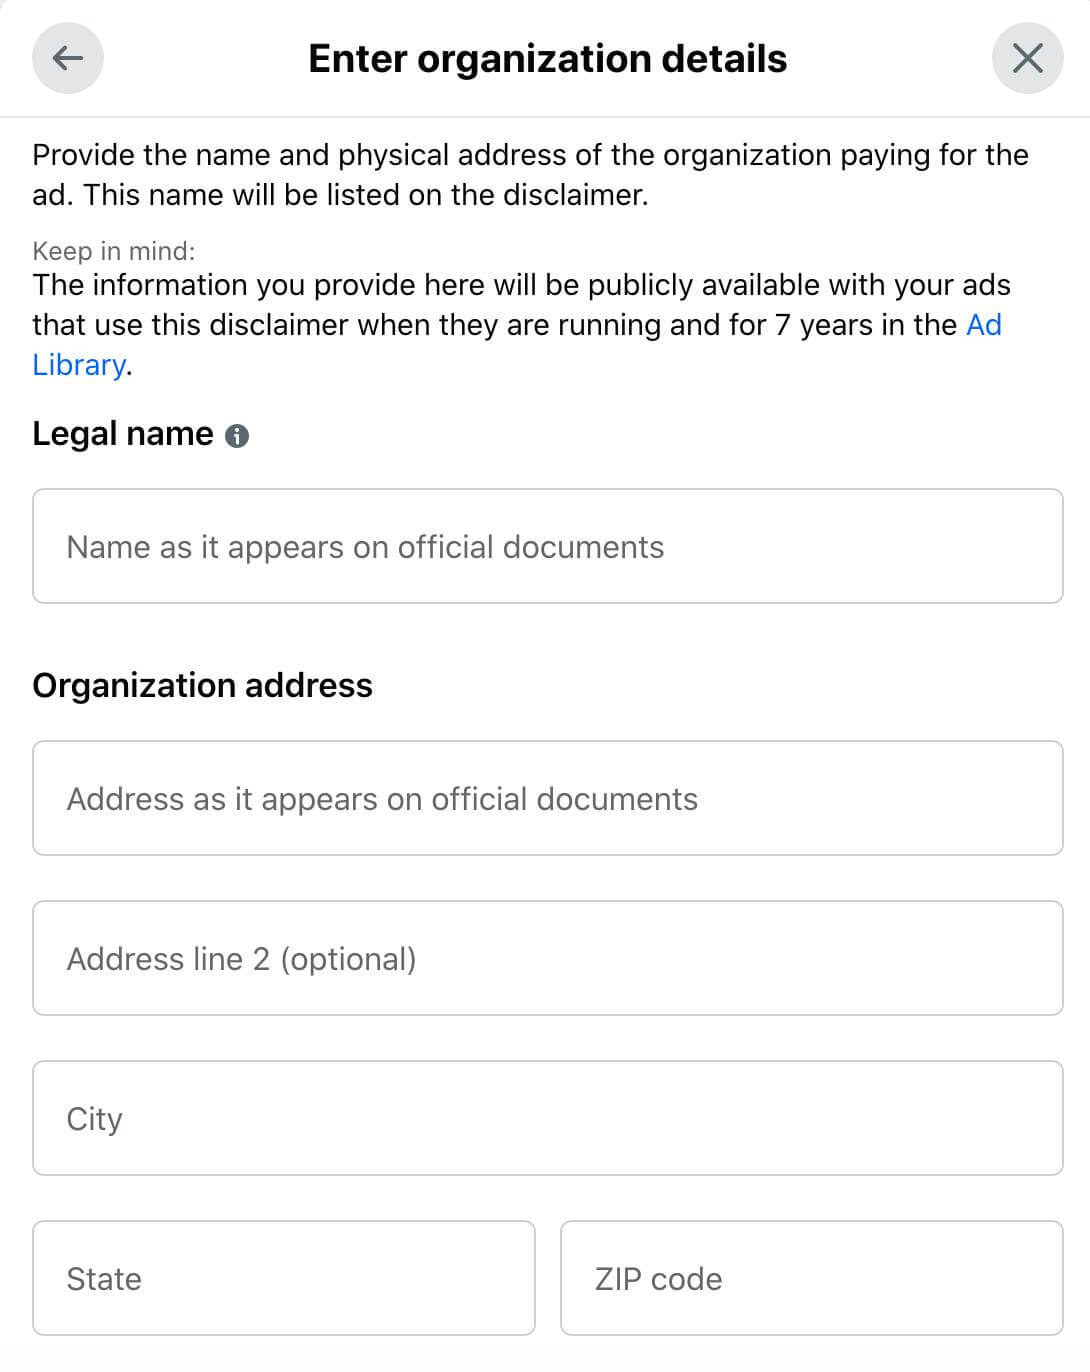
Task: Click the Name as it appears placeholder
Action: click(365, 547)
